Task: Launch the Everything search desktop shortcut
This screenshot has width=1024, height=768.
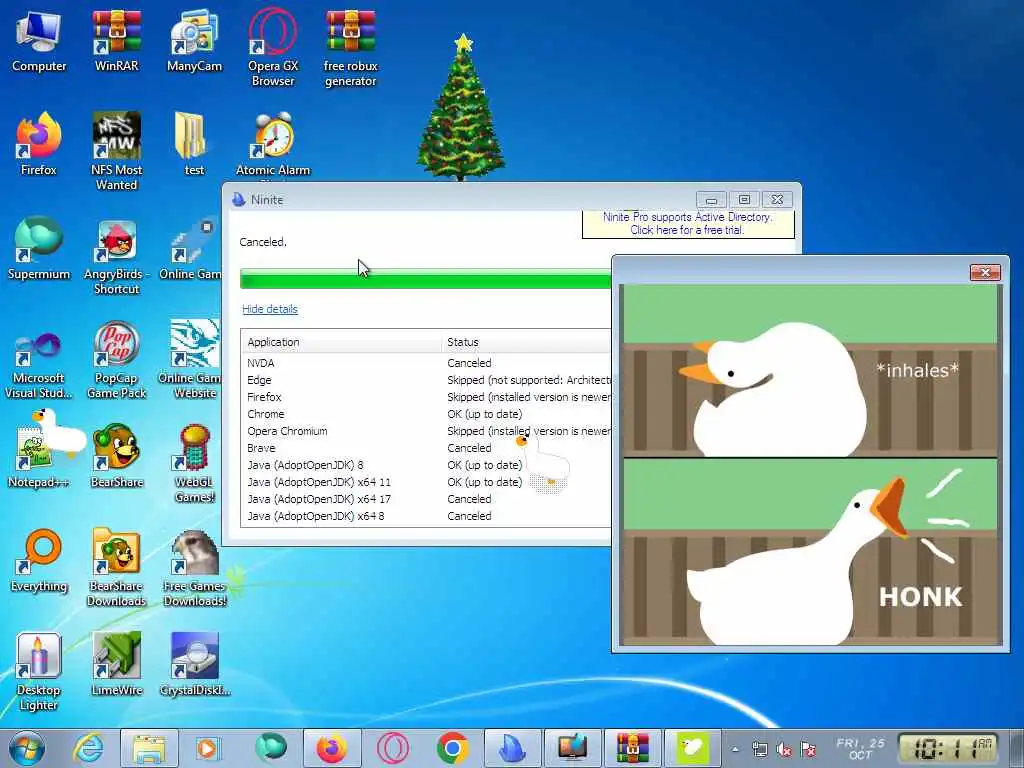Action: point(39,560)
